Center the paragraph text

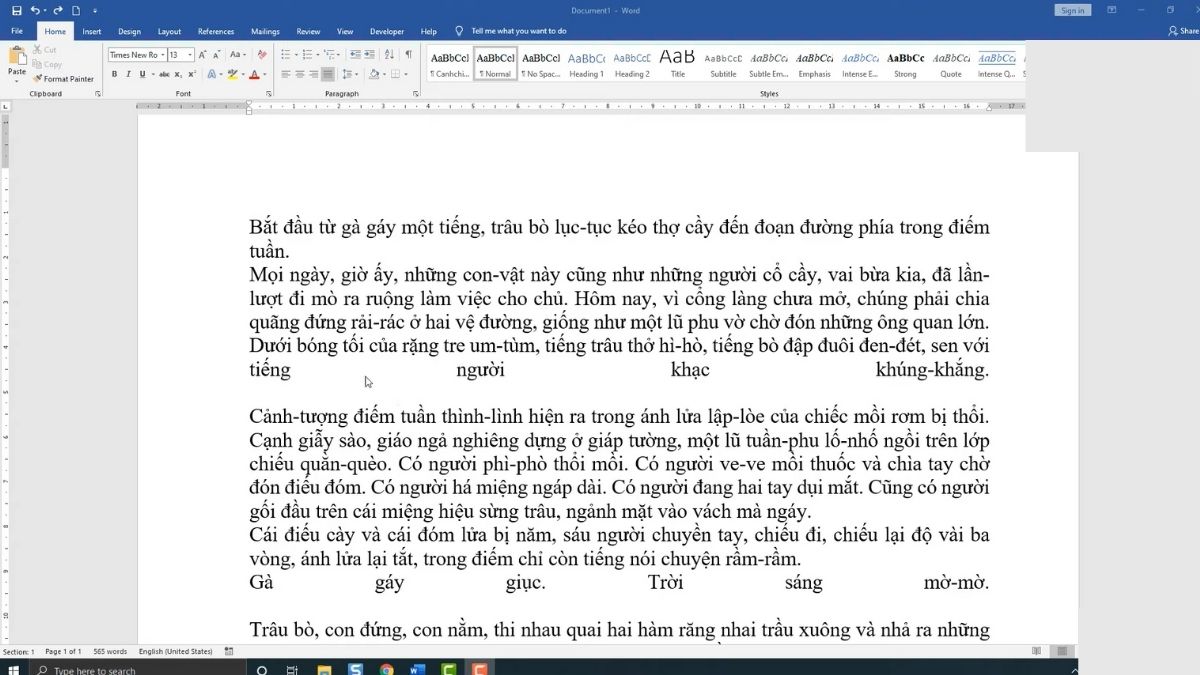click(299, 74)
